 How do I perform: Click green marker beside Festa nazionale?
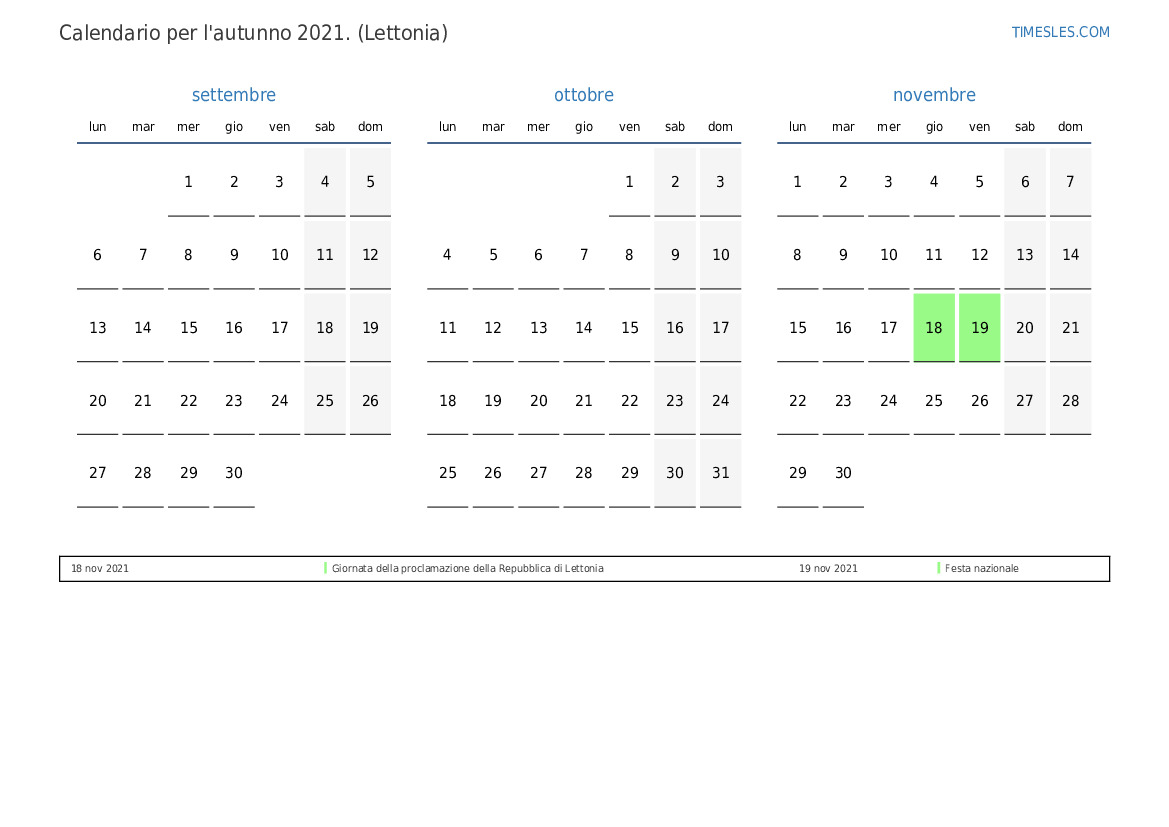coord(938,568)
